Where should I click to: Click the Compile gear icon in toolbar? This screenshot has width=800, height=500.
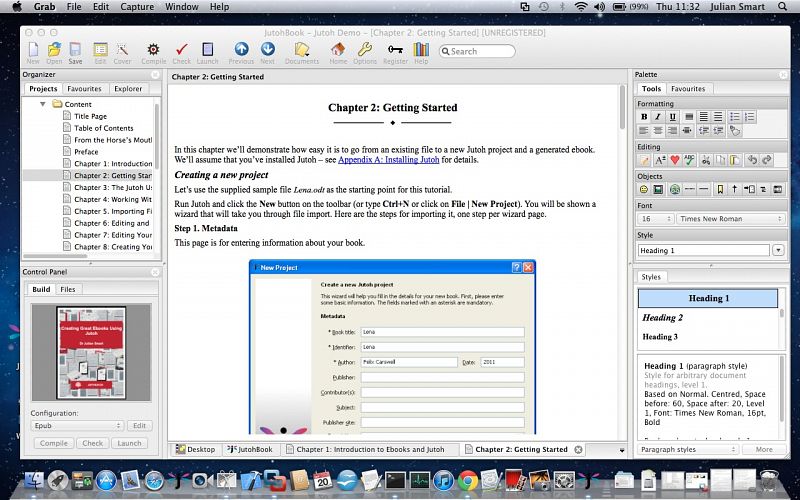153,50
